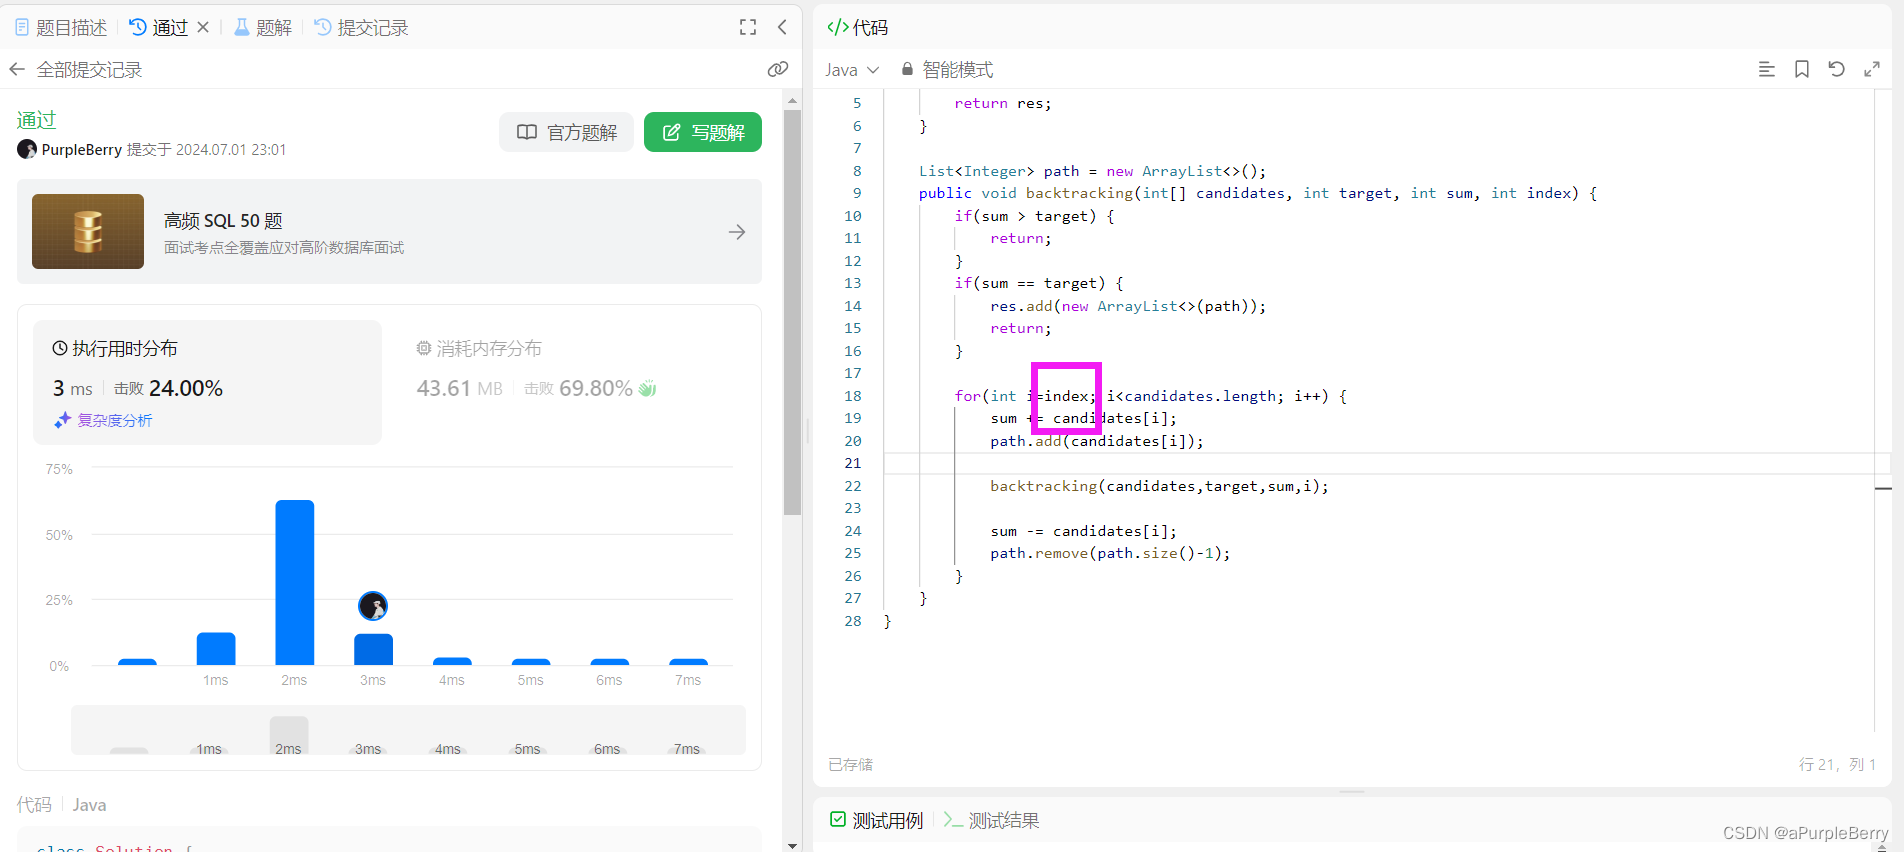Viewport: 1904px width, 852px height.
Task: Click the fullscreen icon of left panel
Action: pyautogui.click(x=748, y=28)
